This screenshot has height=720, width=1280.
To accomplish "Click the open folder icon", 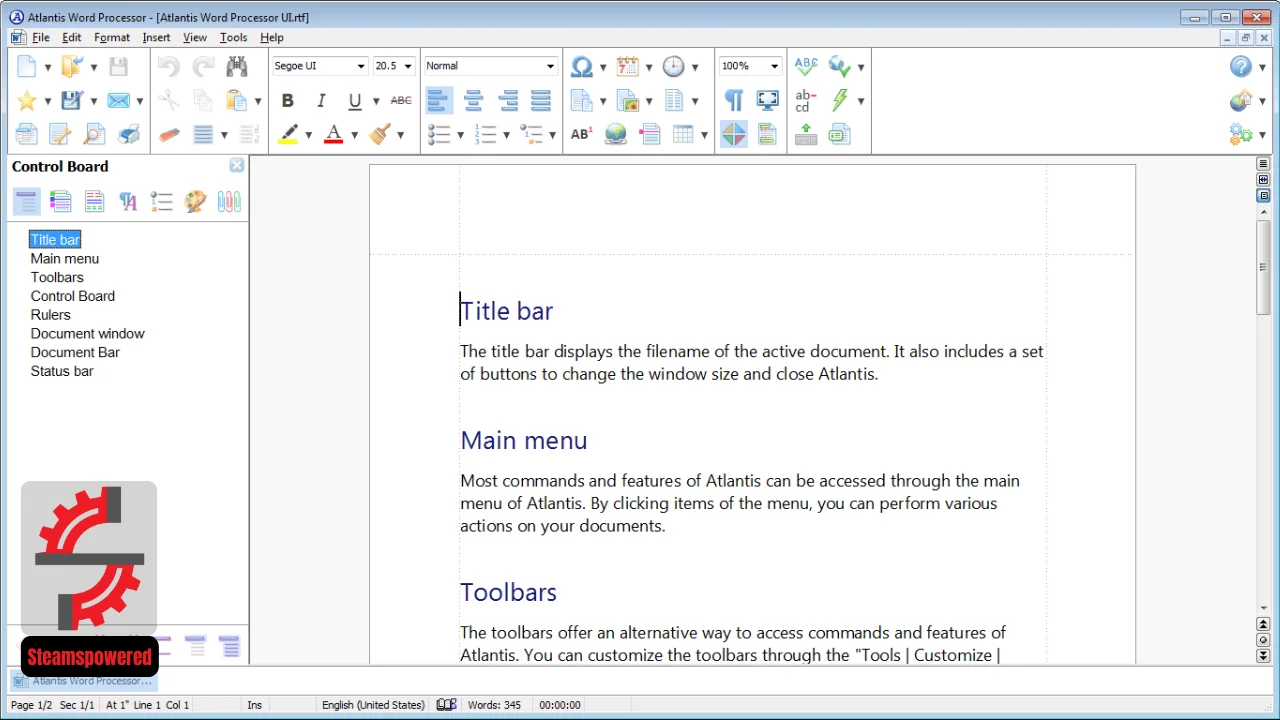I will (71, 66).
